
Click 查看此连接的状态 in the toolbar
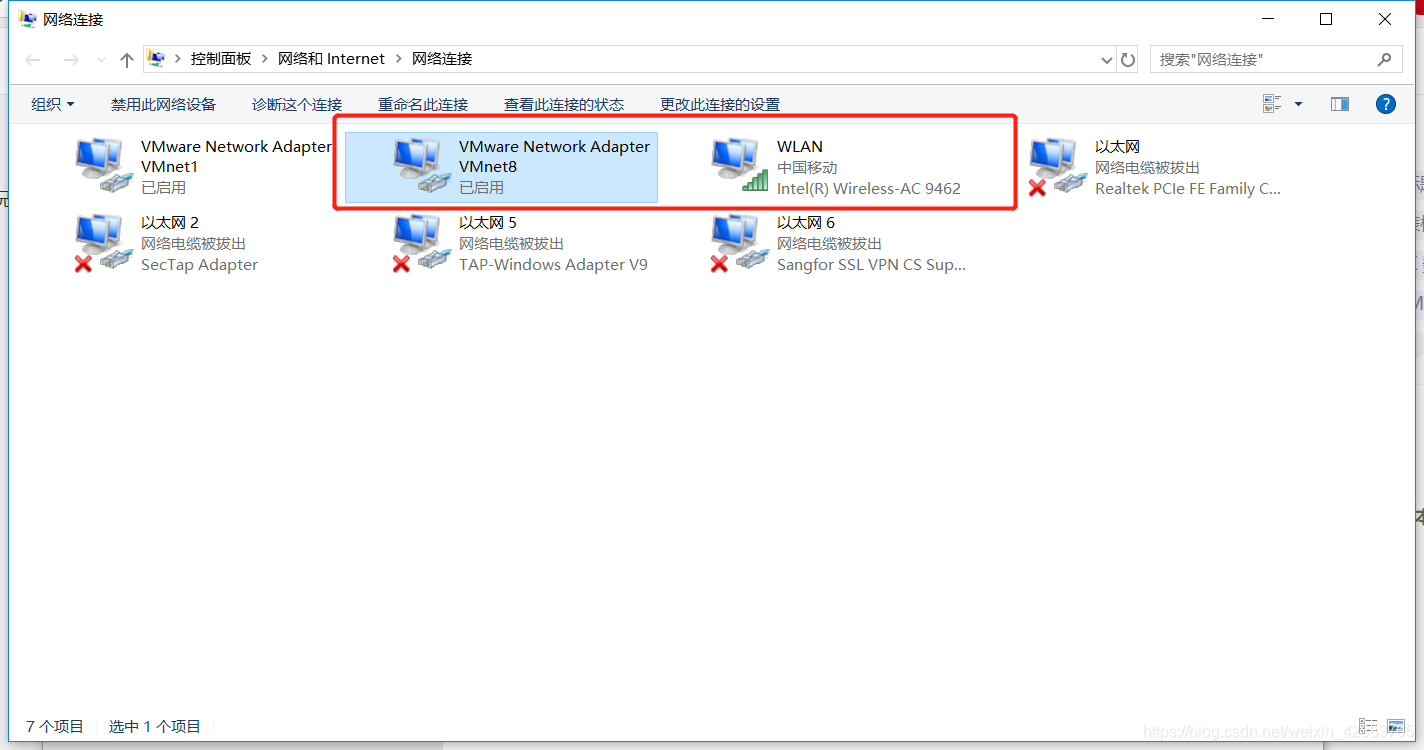(x=564, y=103)
